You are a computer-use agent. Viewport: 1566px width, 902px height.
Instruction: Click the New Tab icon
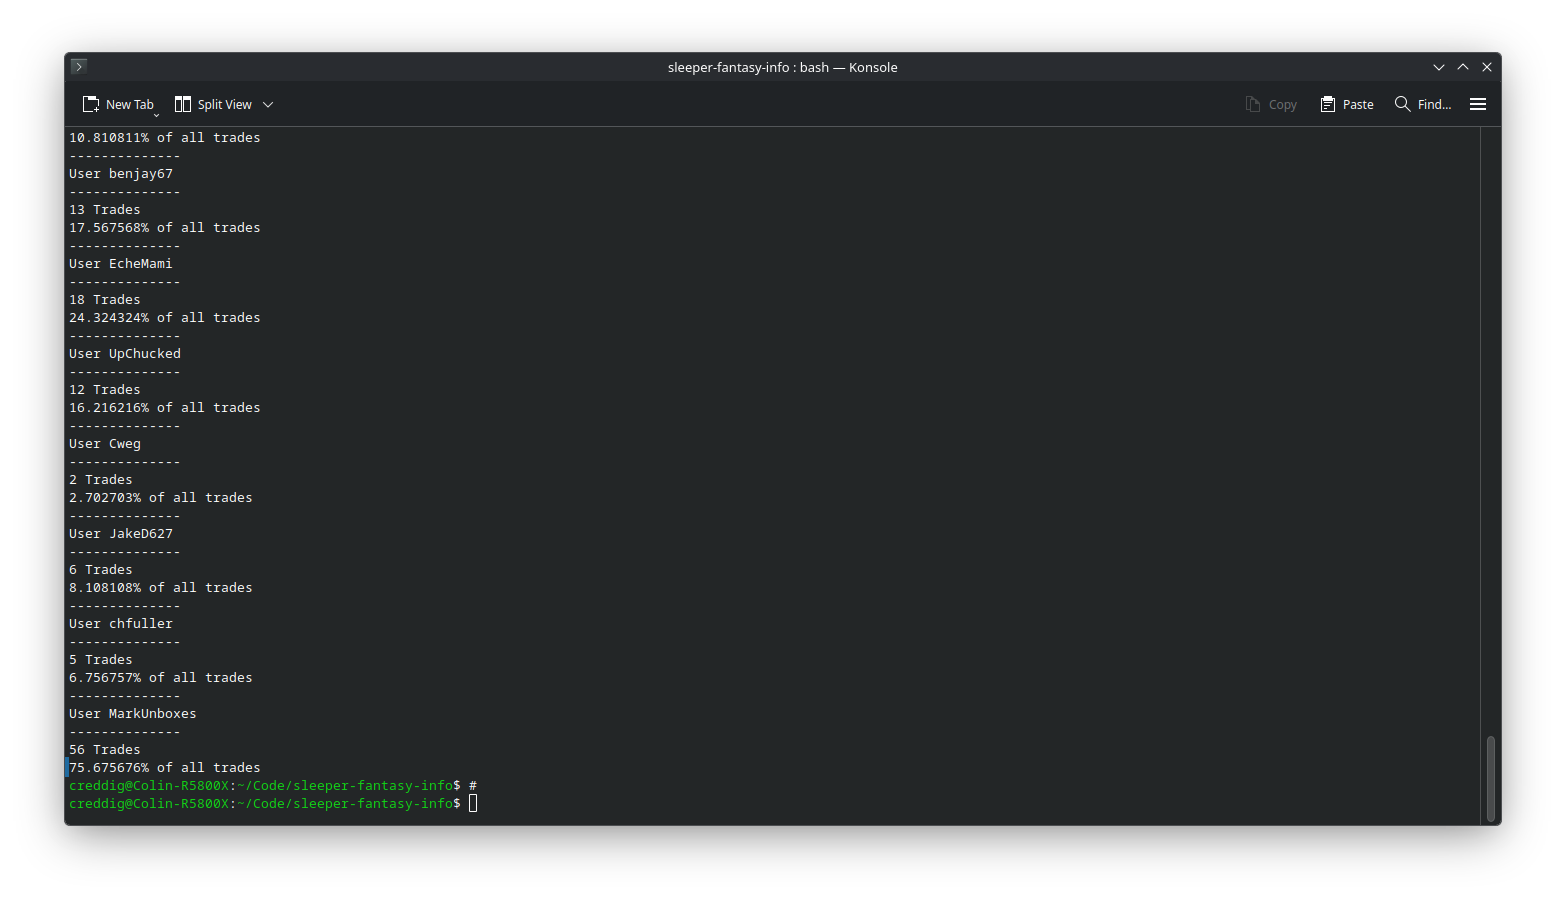coord(91,104)
